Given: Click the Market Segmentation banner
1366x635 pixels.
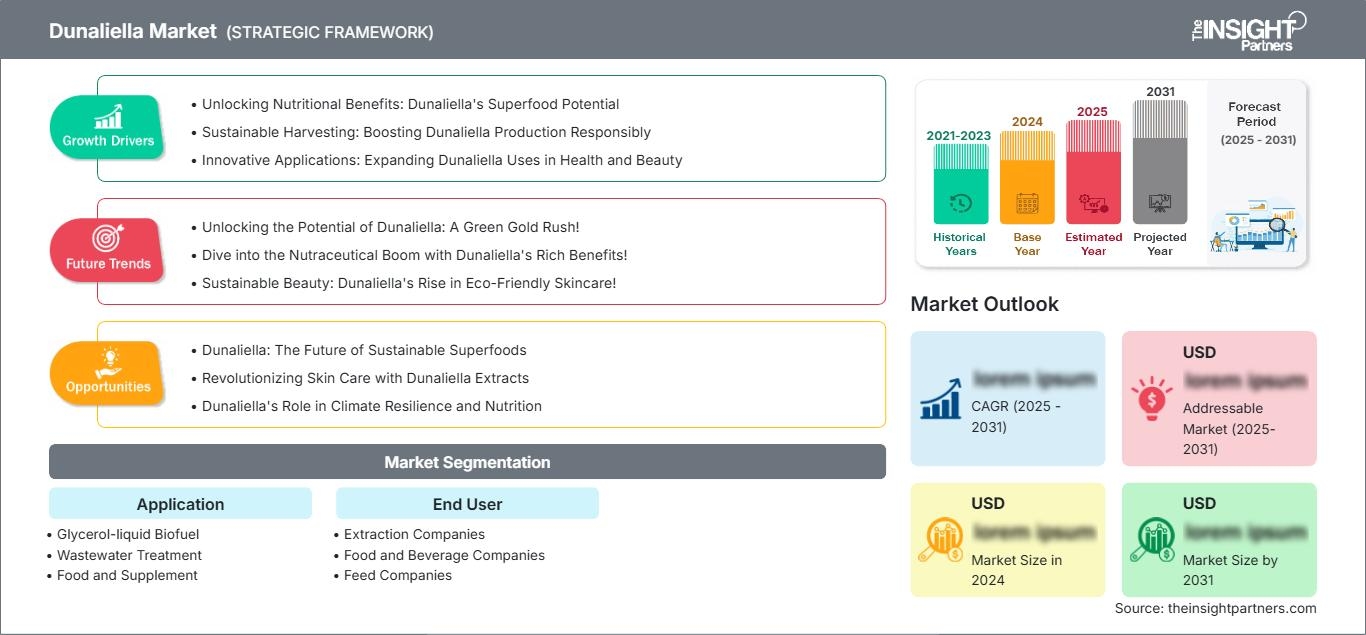Looking at the screenshot, I should [467, 462].
